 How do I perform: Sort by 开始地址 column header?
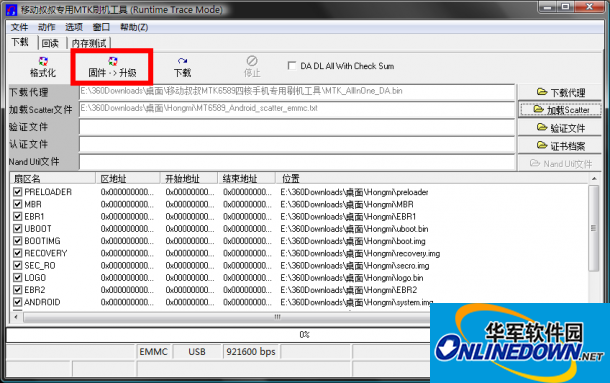189,179
